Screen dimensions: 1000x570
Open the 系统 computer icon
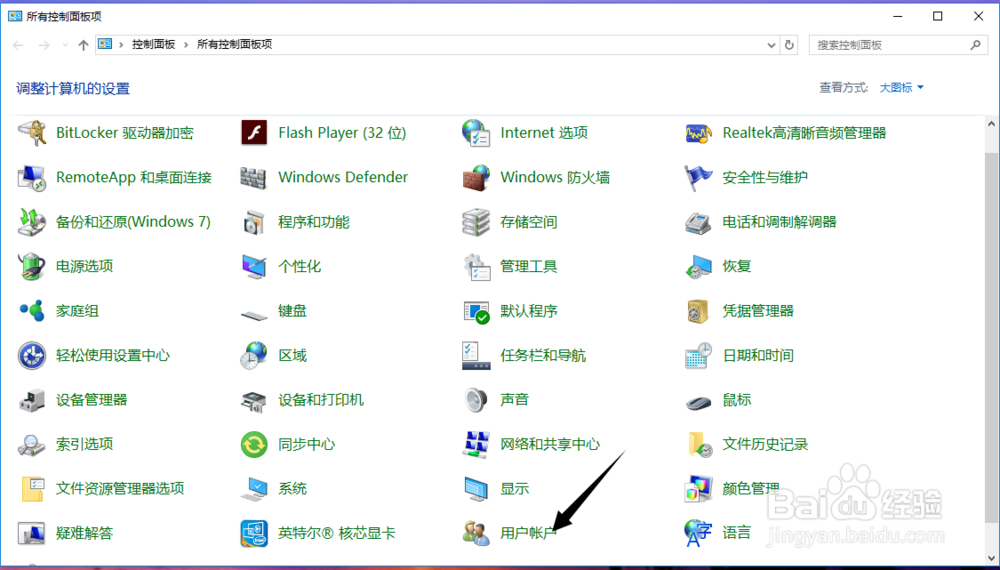coord(254,489)
